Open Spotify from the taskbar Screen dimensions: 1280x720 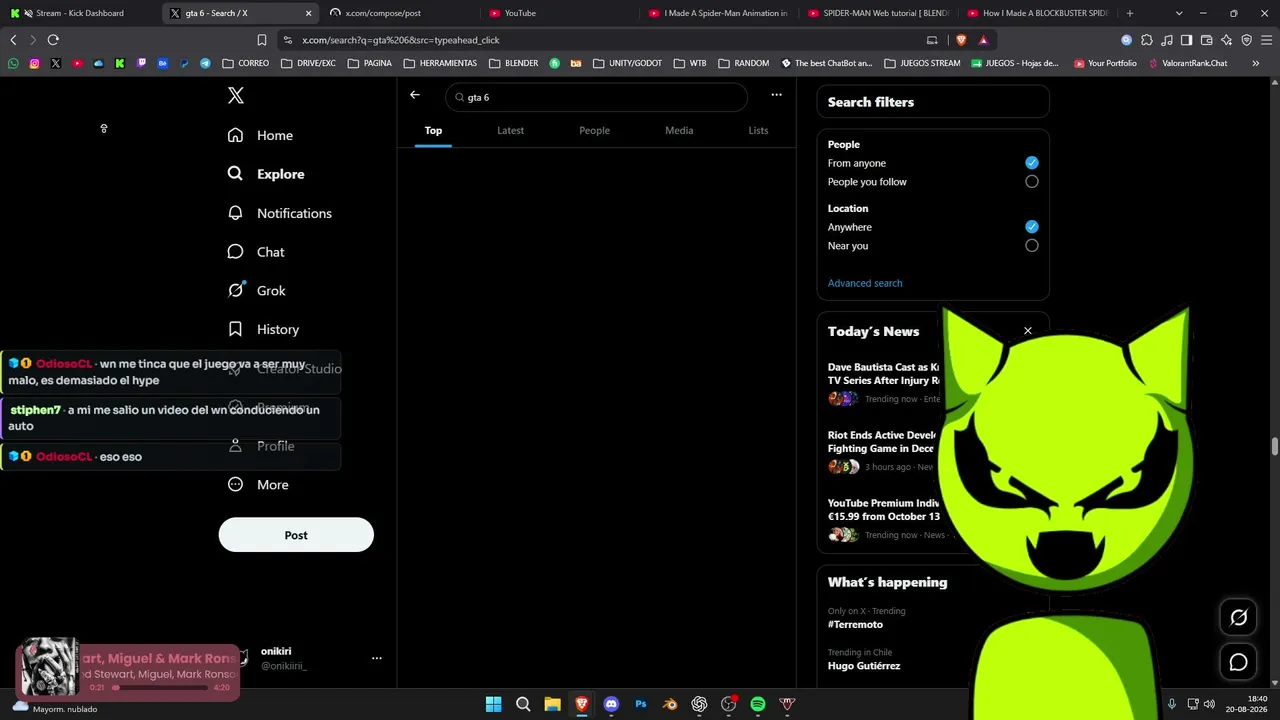tap(758, 704)
